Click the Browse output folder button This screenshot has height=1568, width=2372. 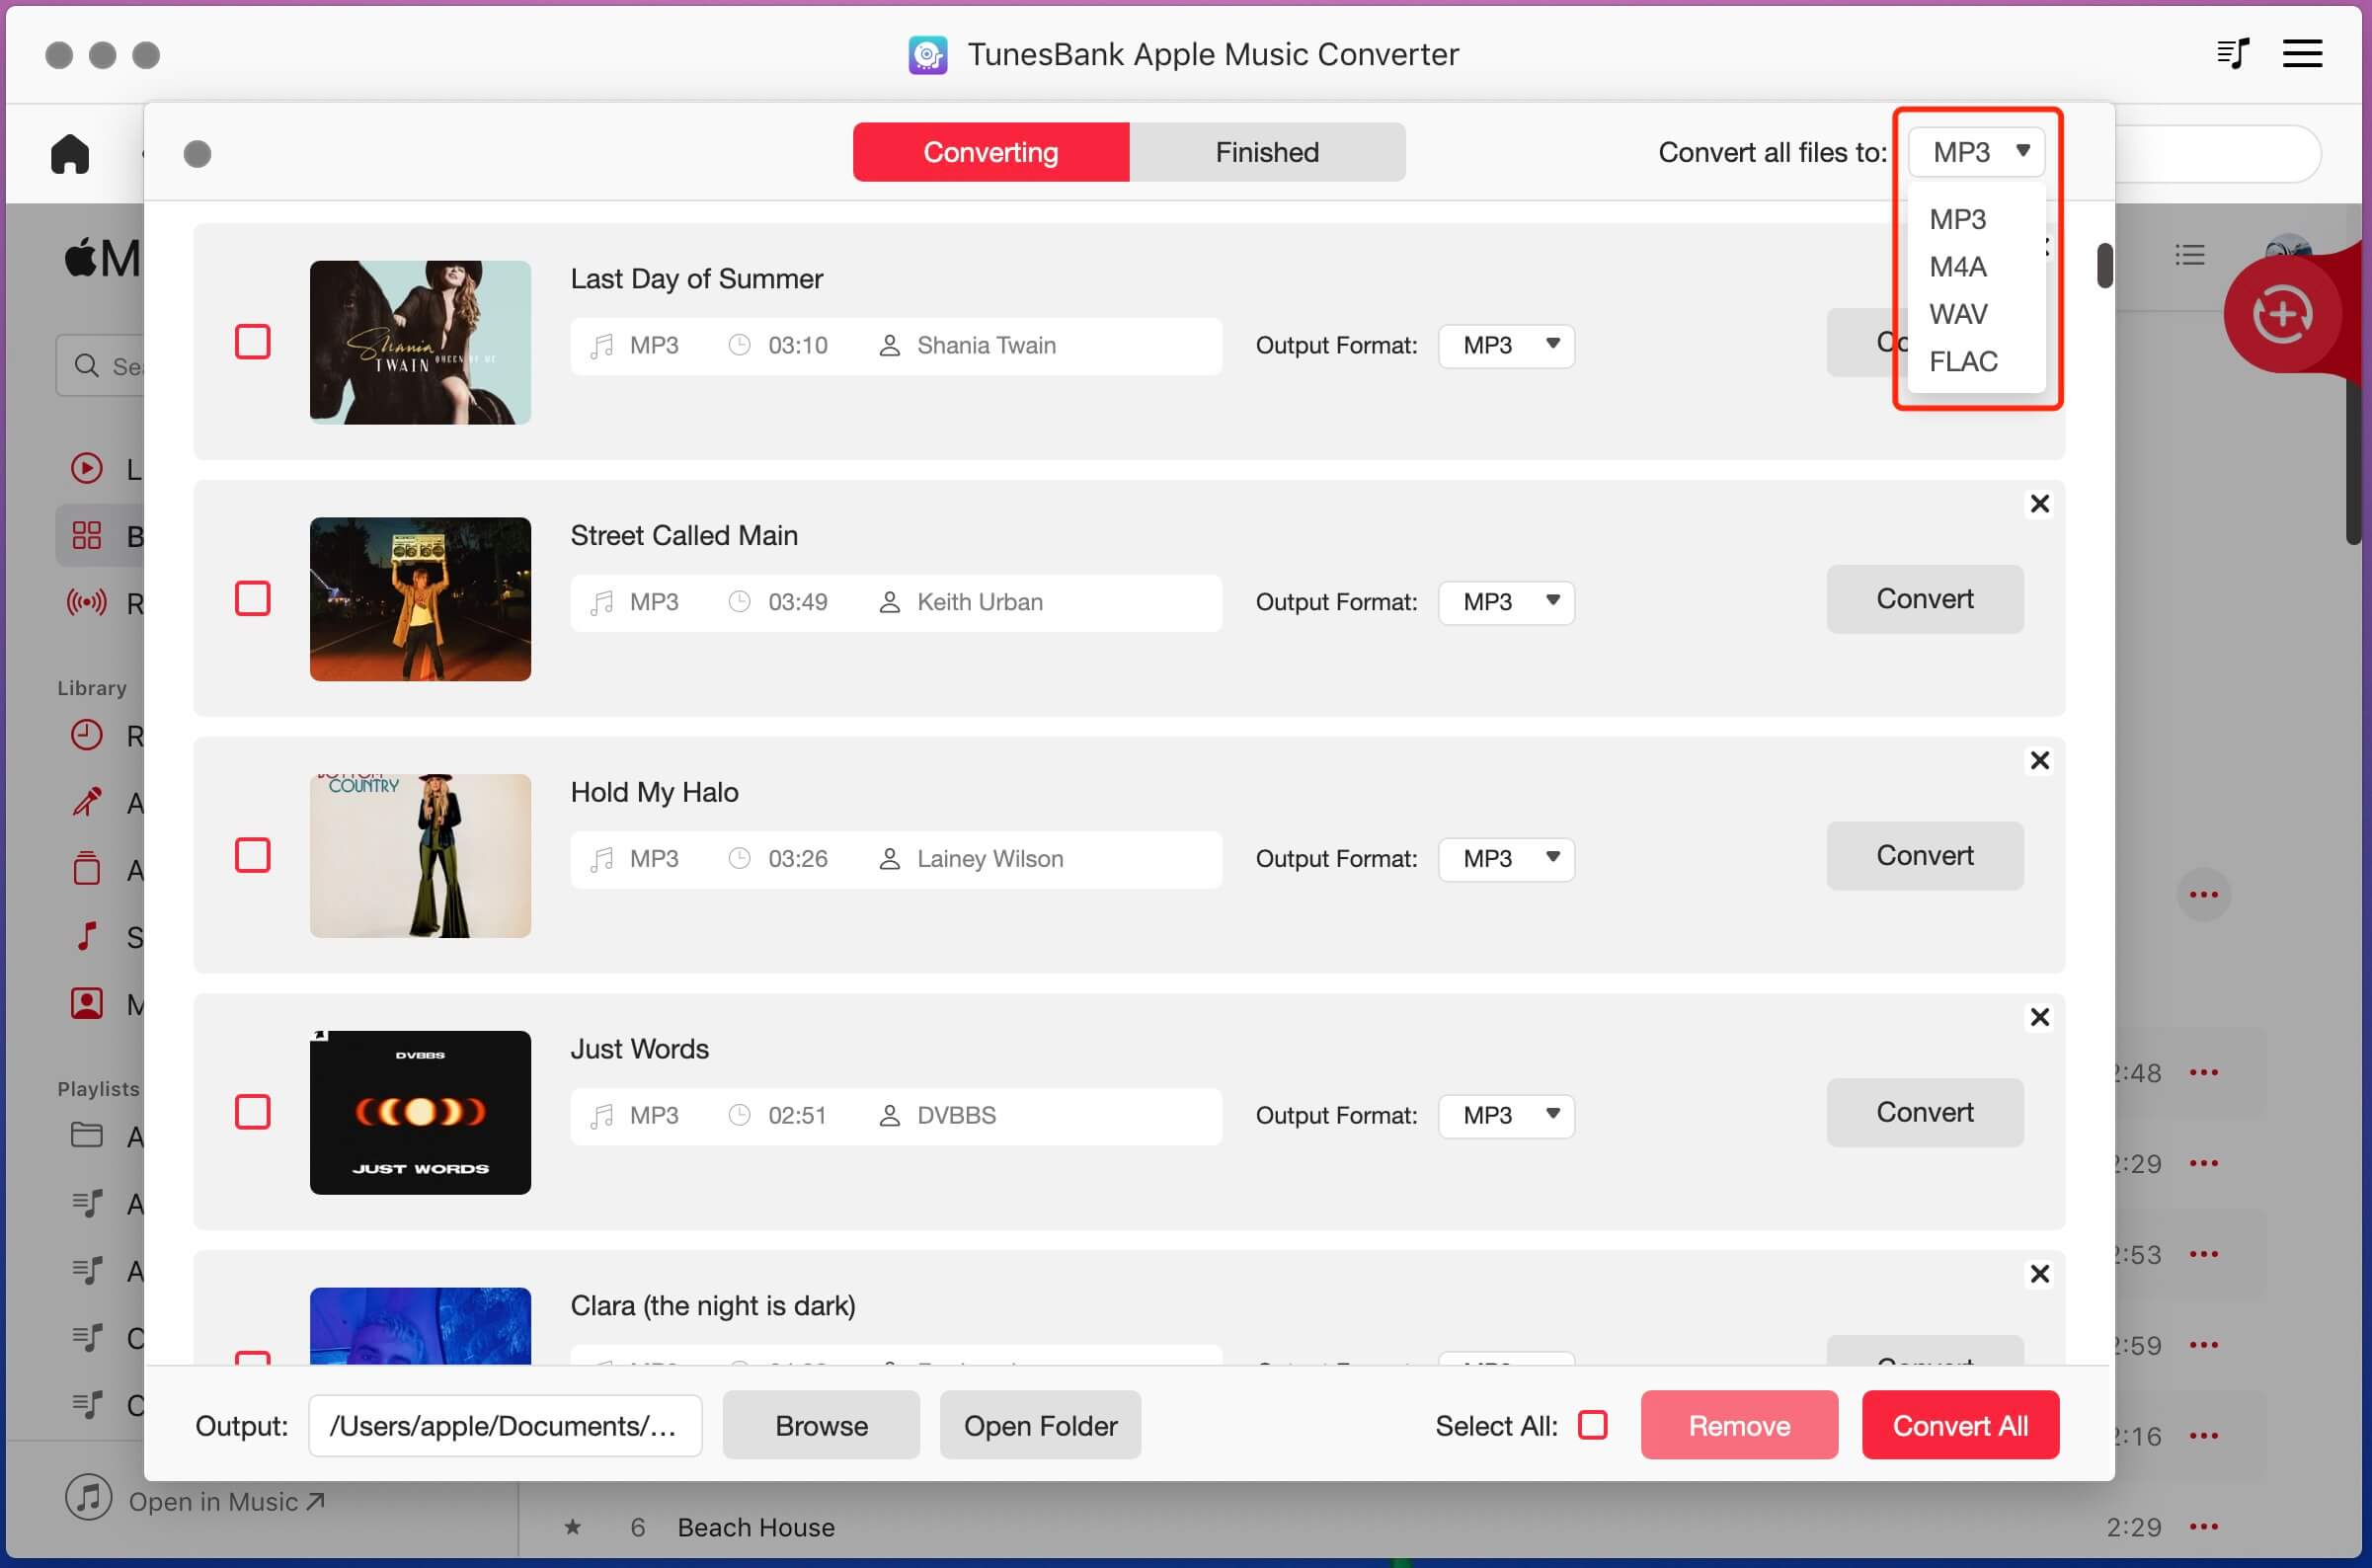pos(821,1425)
